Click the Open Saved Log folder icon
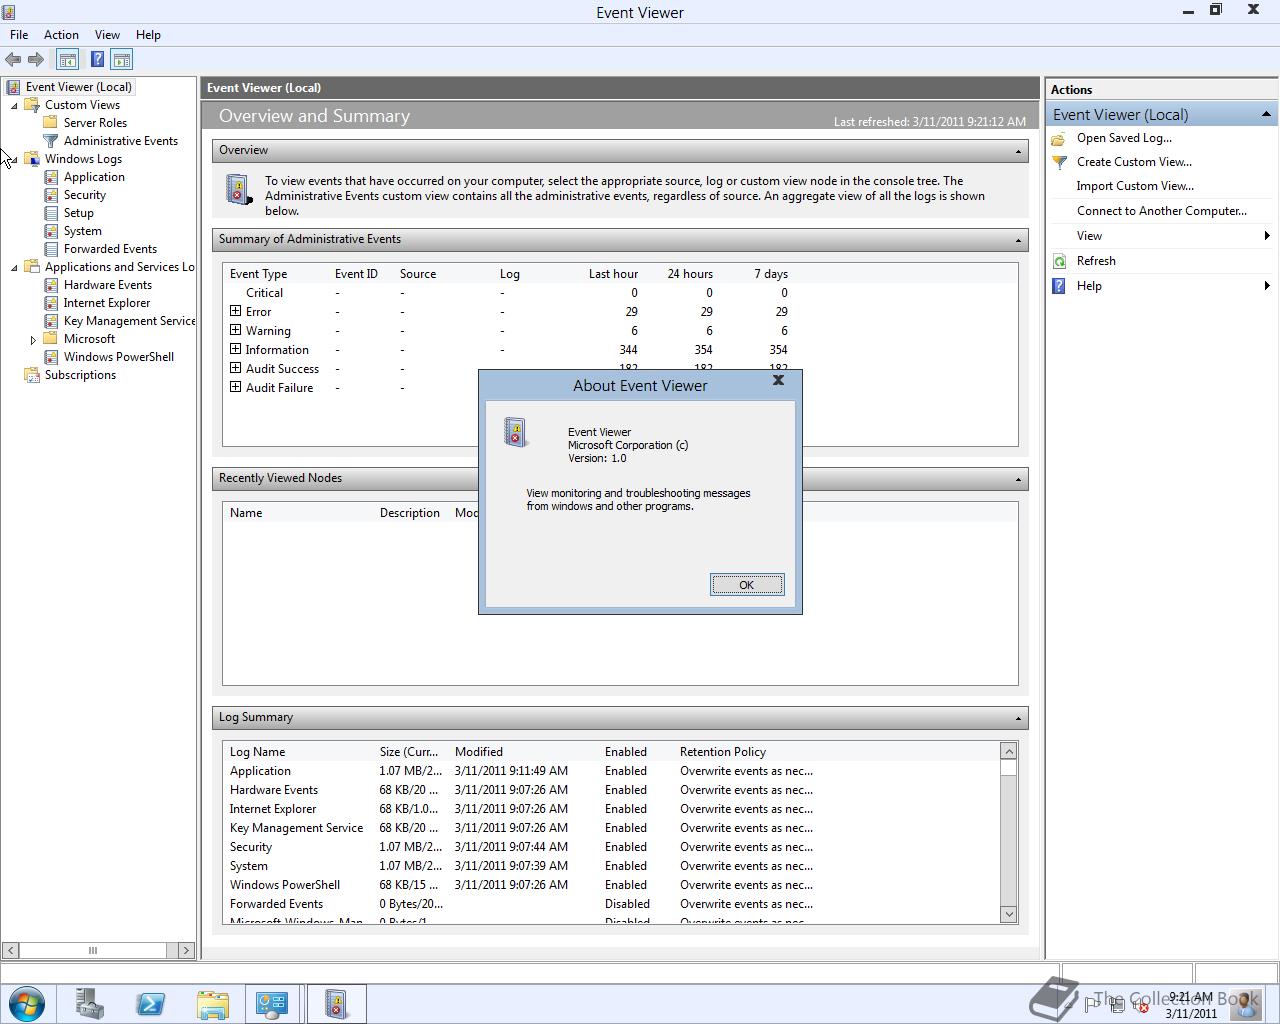Viewport: 1280px width, 1024px height. tap(1059, 139)
